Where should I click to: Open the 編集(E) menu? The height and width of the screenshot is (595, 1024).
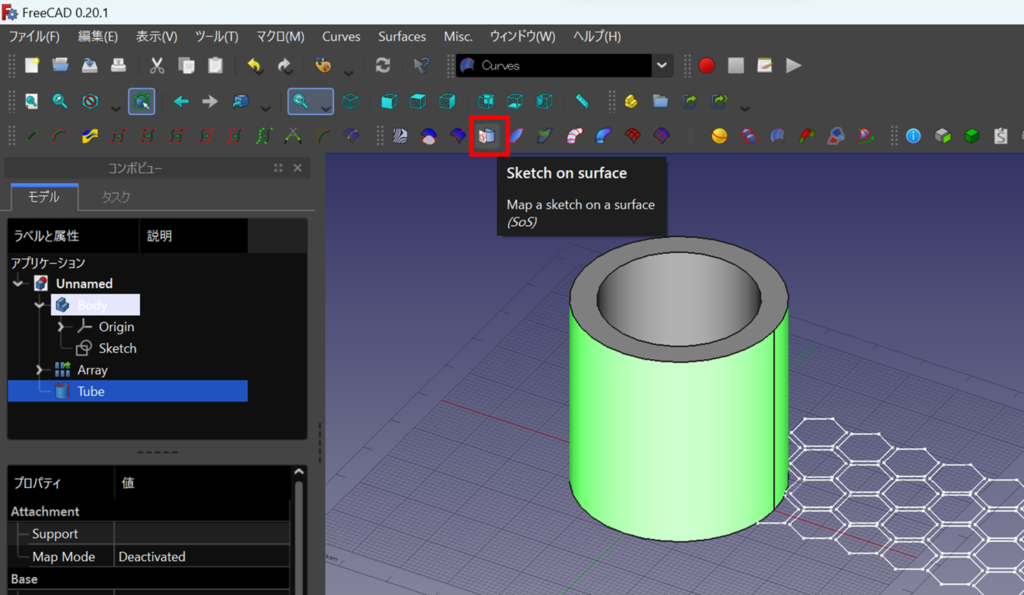[x=98, y=37]
